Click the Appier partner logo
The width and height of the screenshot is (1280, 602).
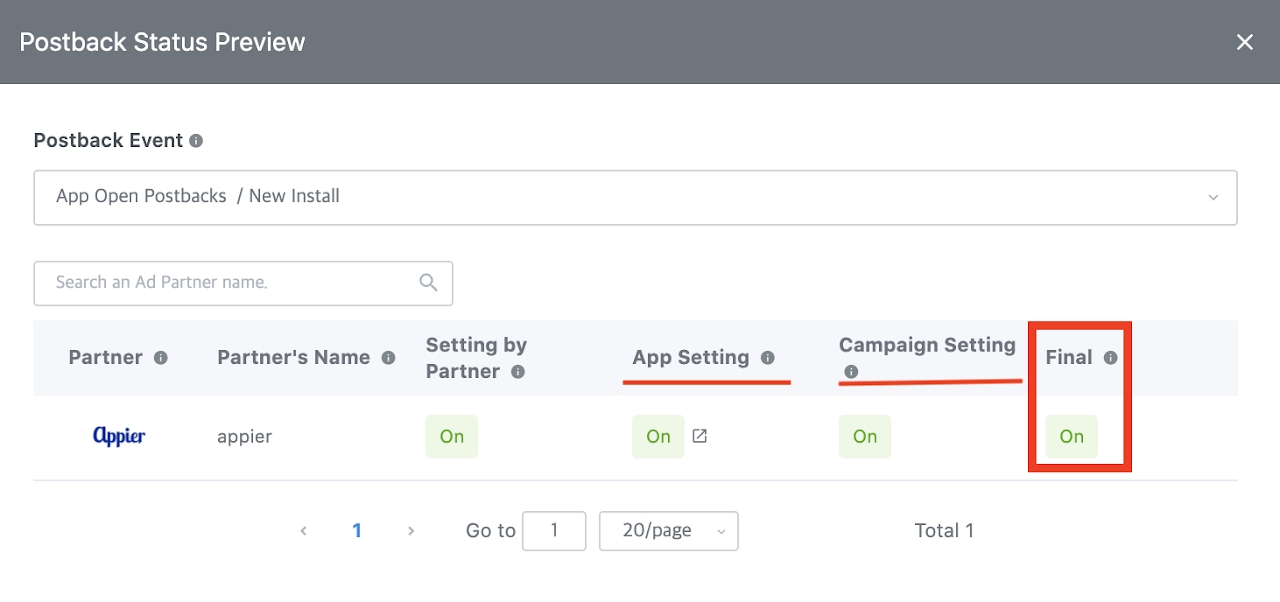coord(119,436)
